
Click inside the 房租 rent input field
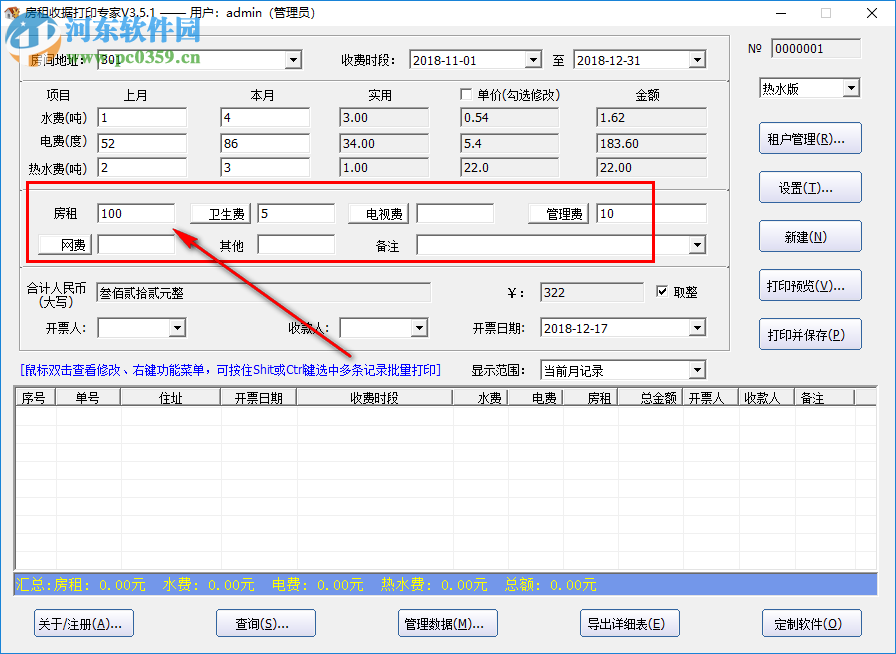(135, 212)
